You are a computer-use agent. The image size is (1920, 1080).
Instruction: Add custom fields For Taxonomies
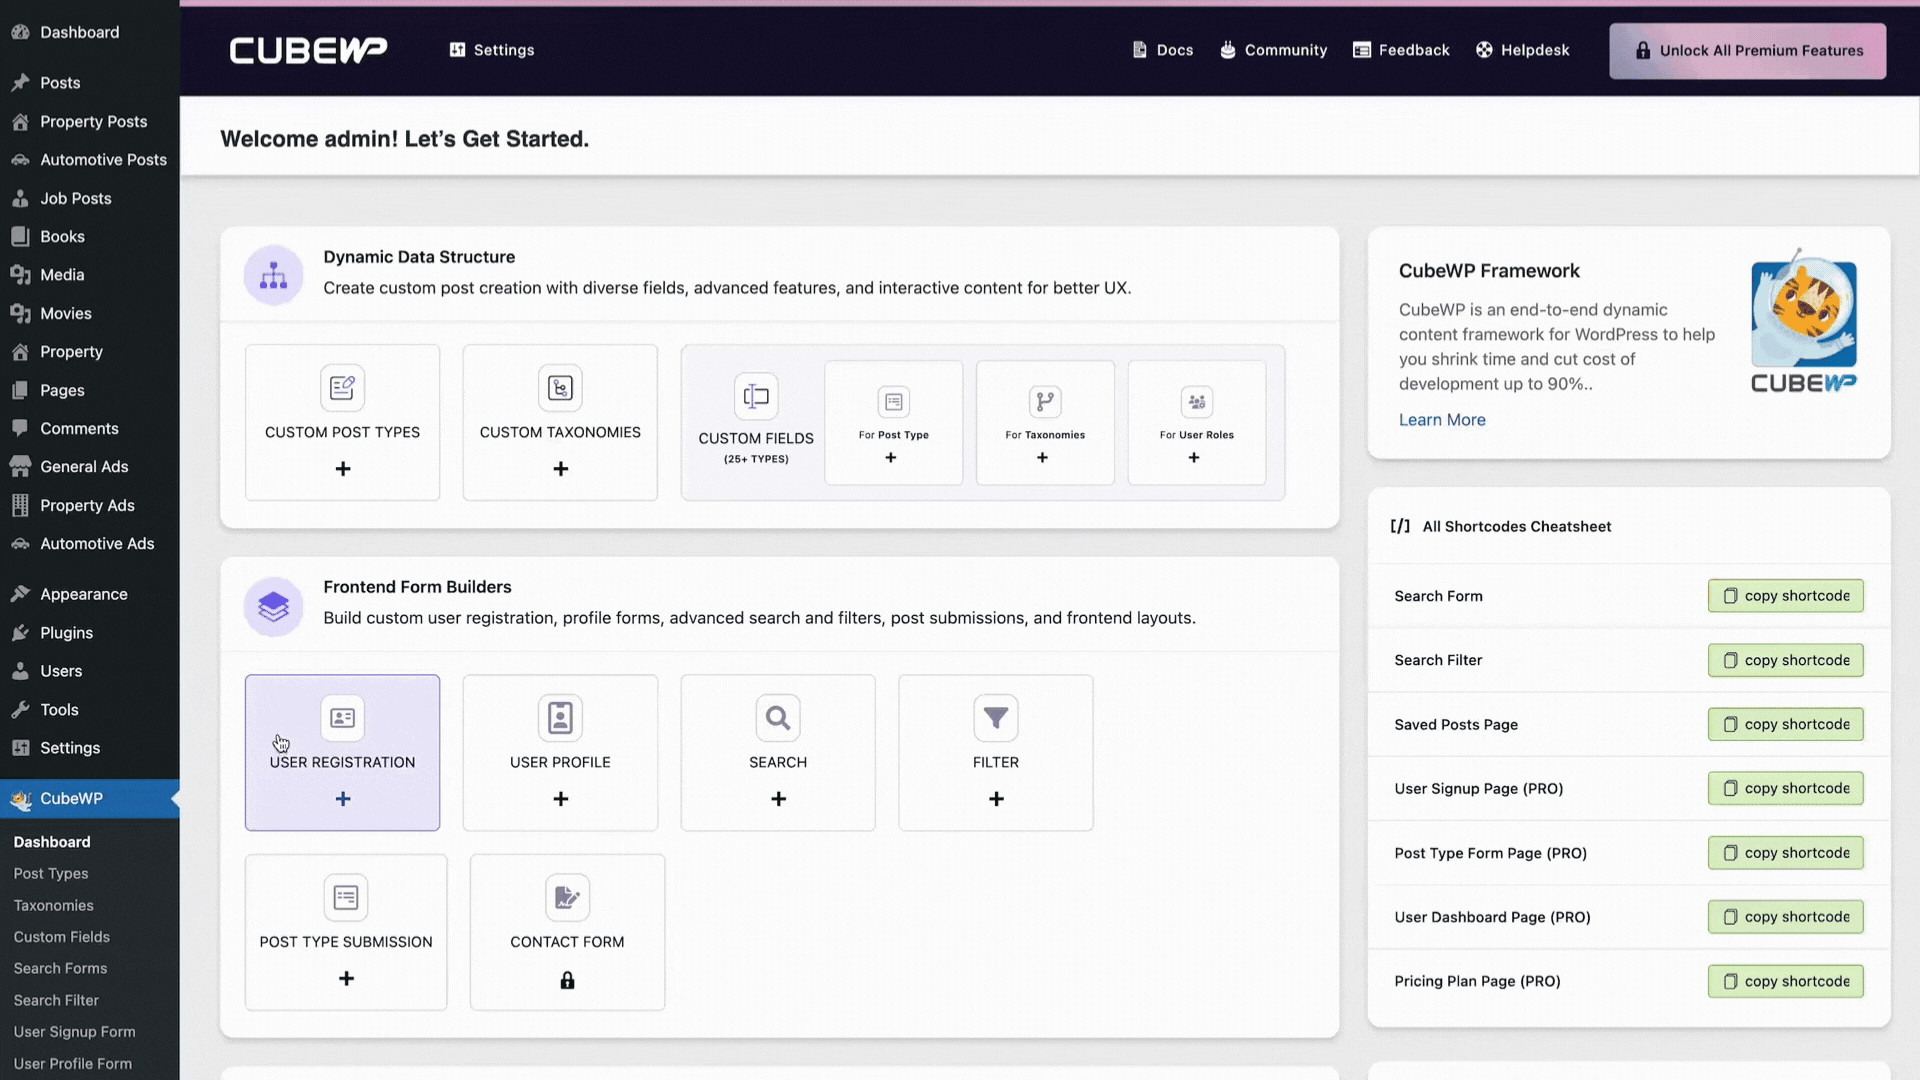pyautogui.click(x=1045, y=423)
